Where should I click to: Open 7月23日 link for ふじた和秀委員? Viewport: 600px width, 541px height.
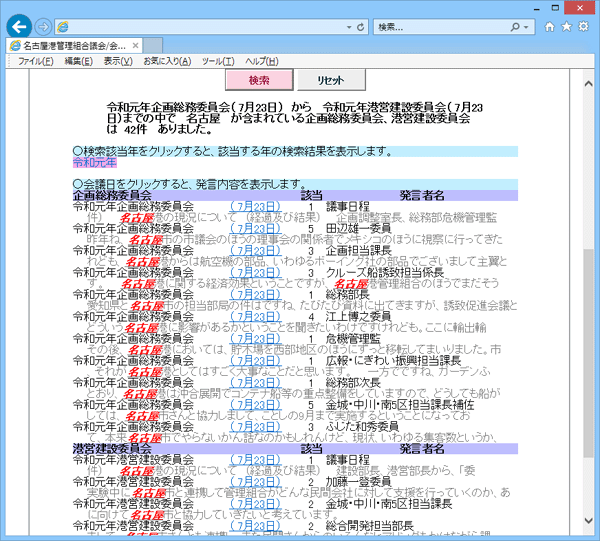pyautogui.click(x=256, y=427)
